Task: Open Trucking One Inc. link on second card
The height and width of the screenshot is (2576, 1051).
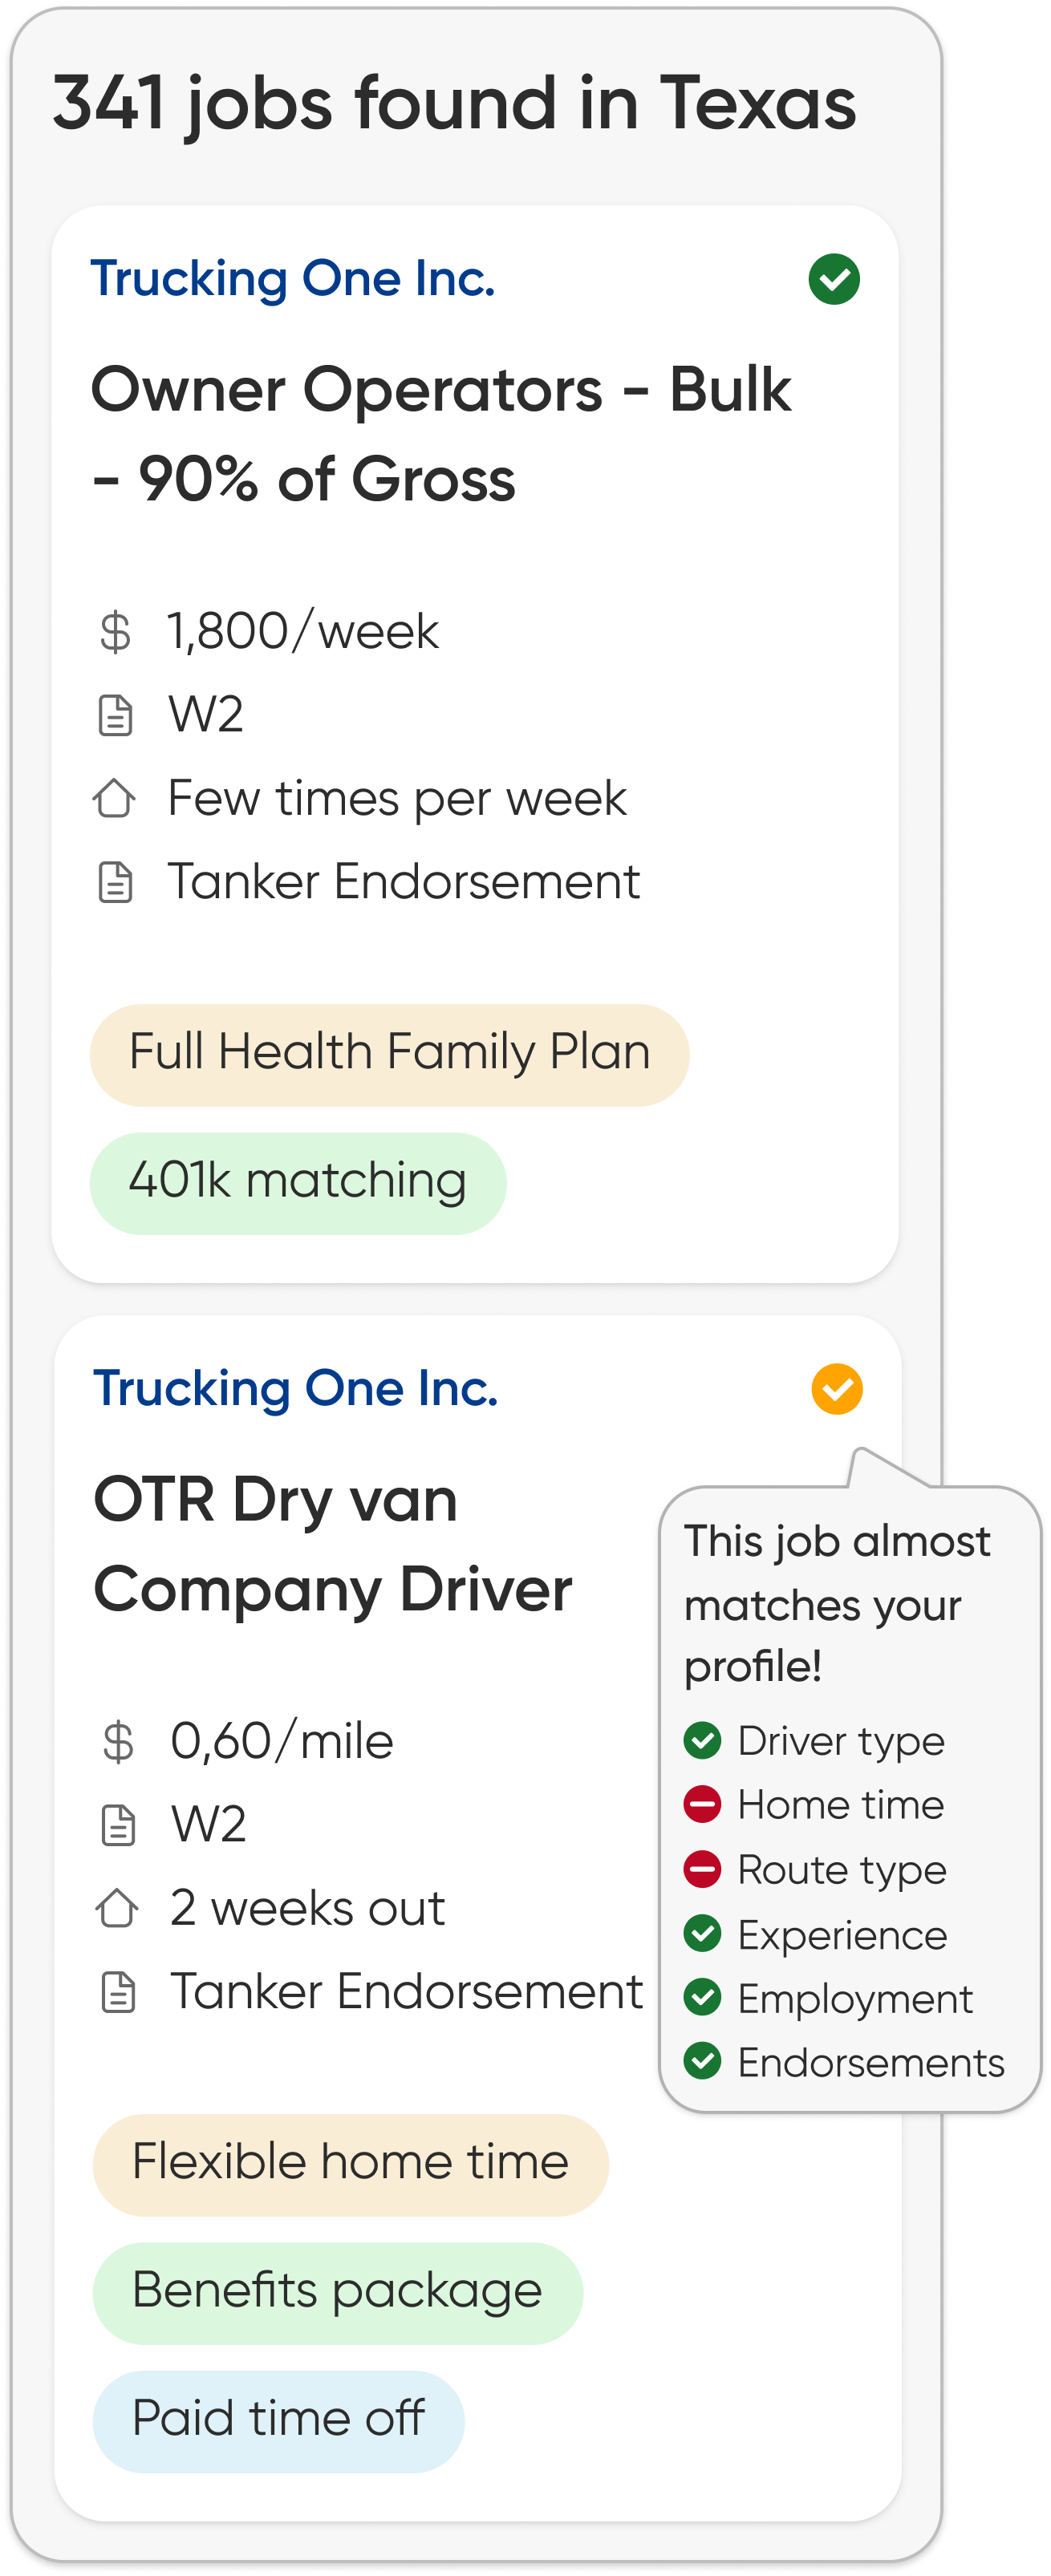Action: click(x=296, y=1388)
